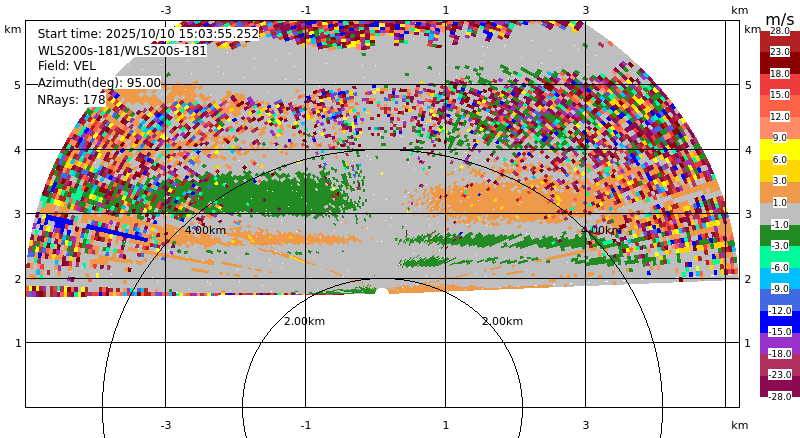Select the -12.0 colorbar tick label
This screenshot has height=438, width=800.
(780, 310)
